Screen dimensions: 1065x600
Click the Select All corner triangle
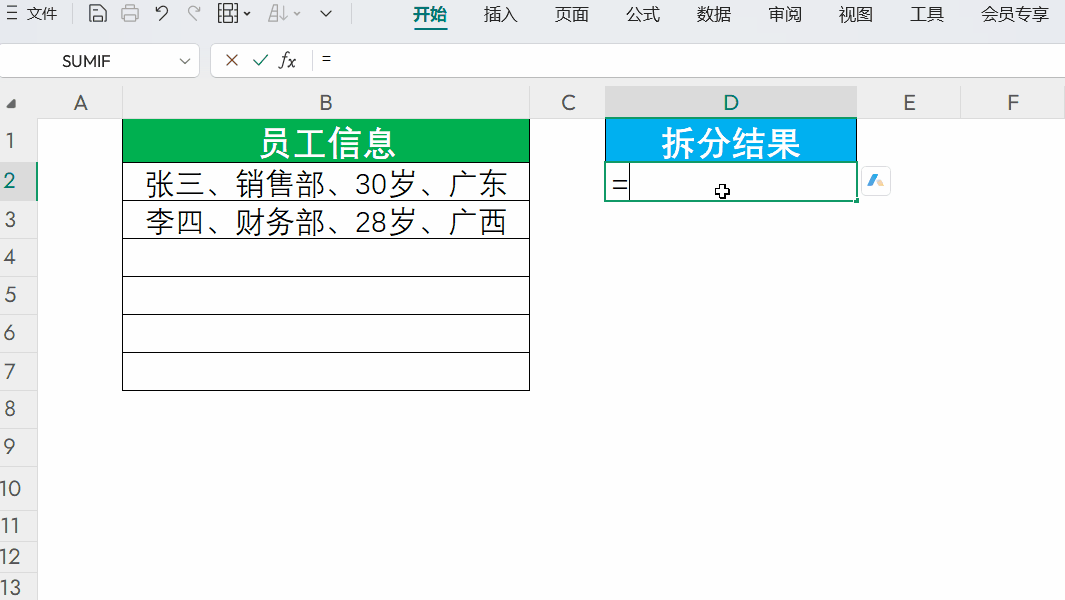[12, 103]
